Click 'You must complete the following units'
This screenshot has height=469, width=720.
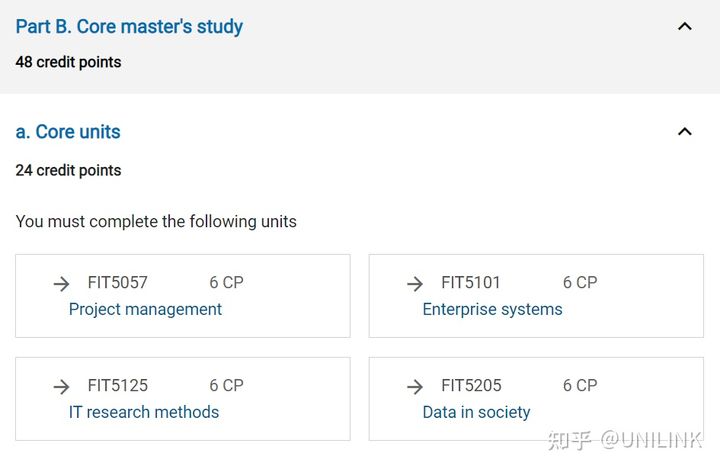156,222
